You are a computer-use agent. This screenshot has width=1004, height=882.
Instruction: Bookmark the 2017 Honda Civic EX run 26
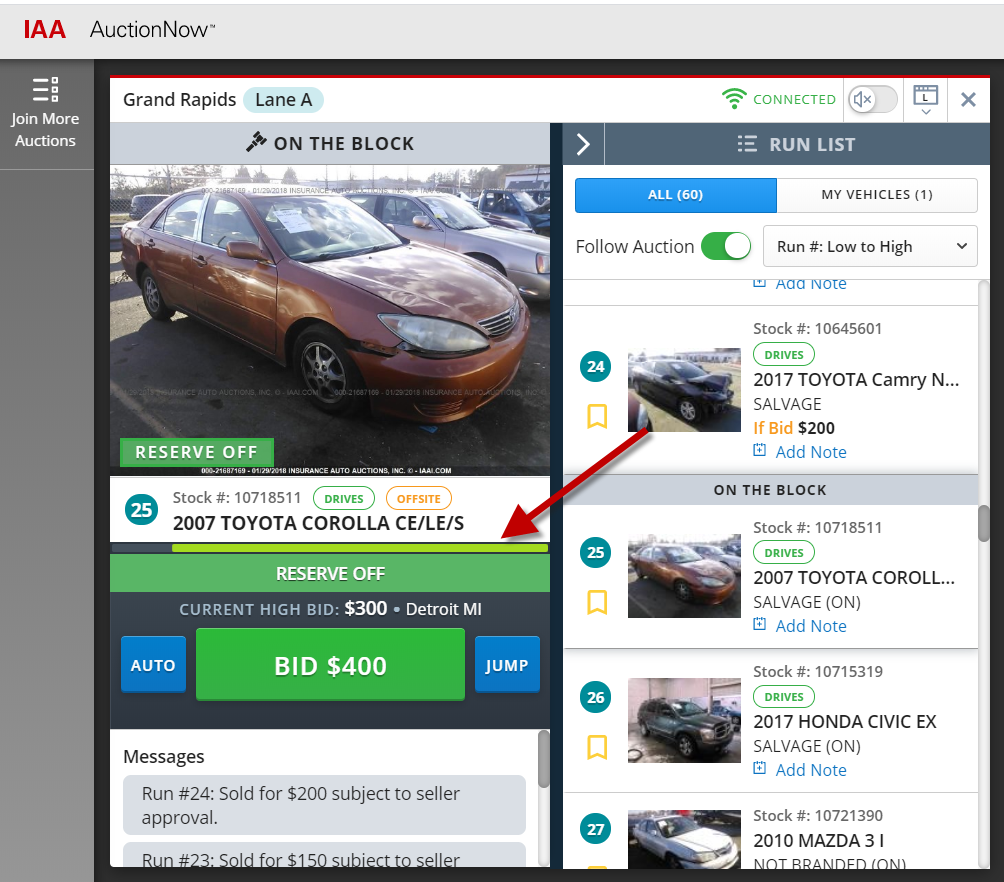point(597,747)
